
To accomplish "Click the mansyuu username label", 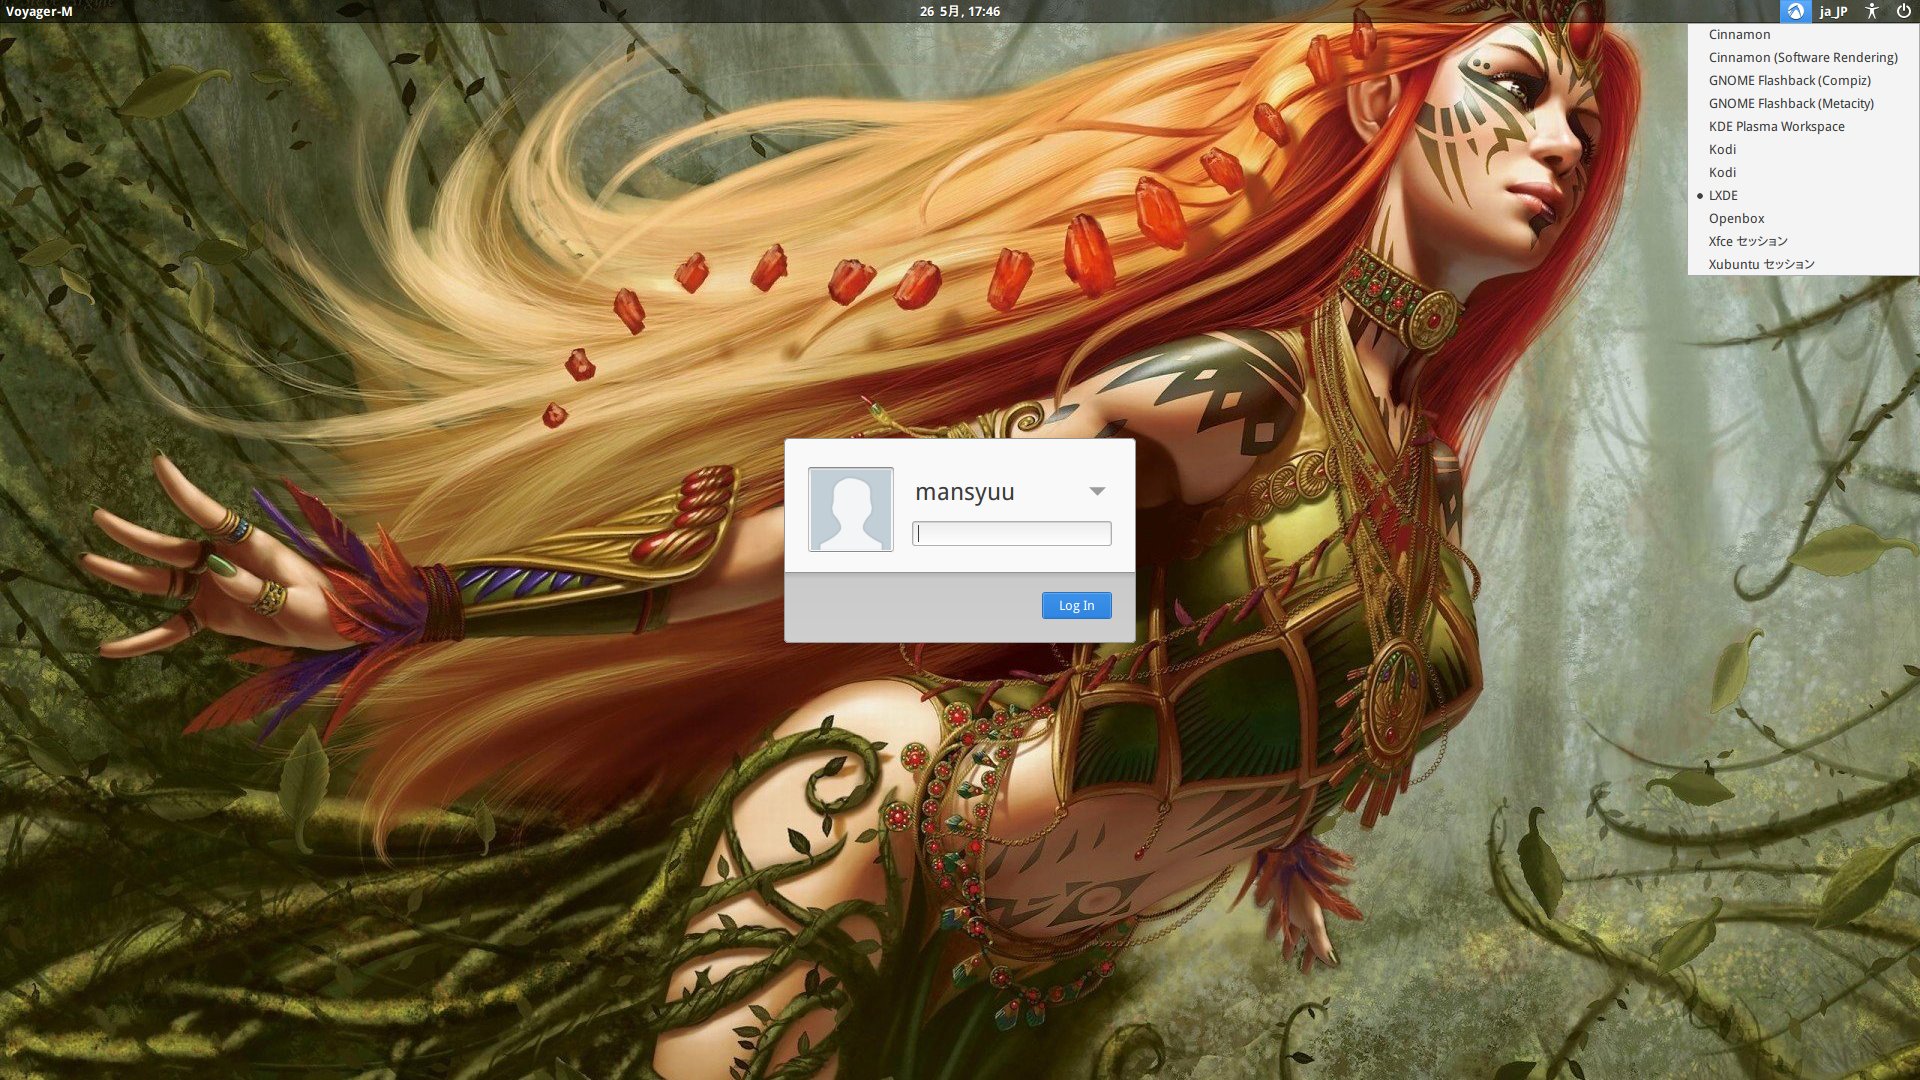I will click(x=964, y=492).
